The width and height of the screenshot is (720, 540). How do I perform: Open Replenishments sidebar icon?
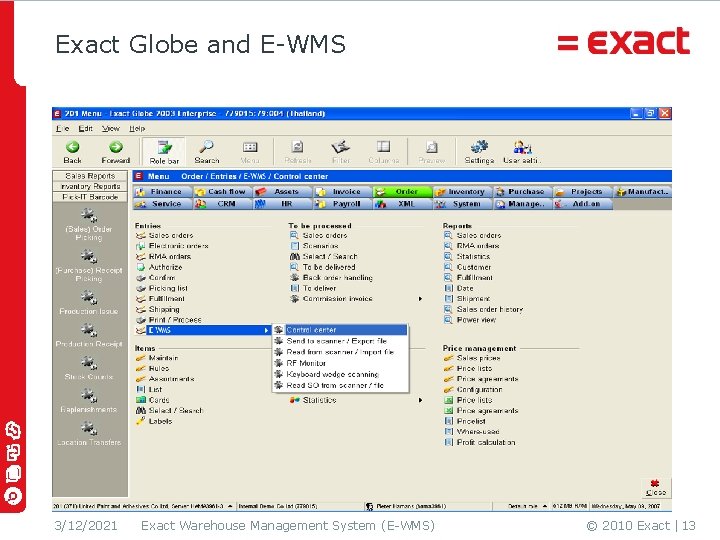coord(89,395)
